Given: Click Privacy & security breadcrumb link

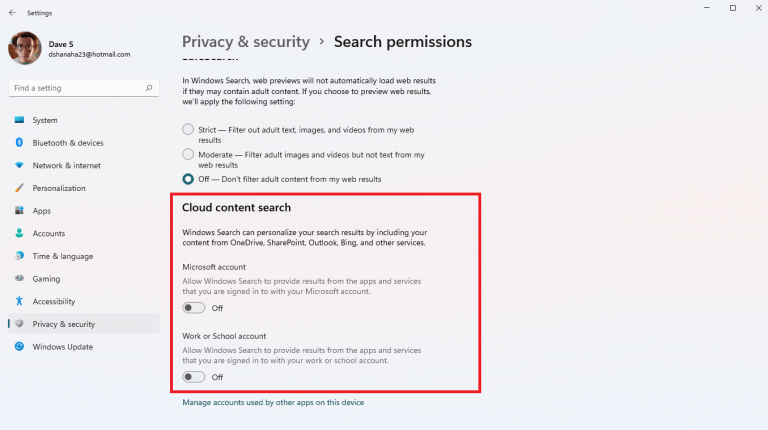Looking at the screenshot, I should coord(243,42).
